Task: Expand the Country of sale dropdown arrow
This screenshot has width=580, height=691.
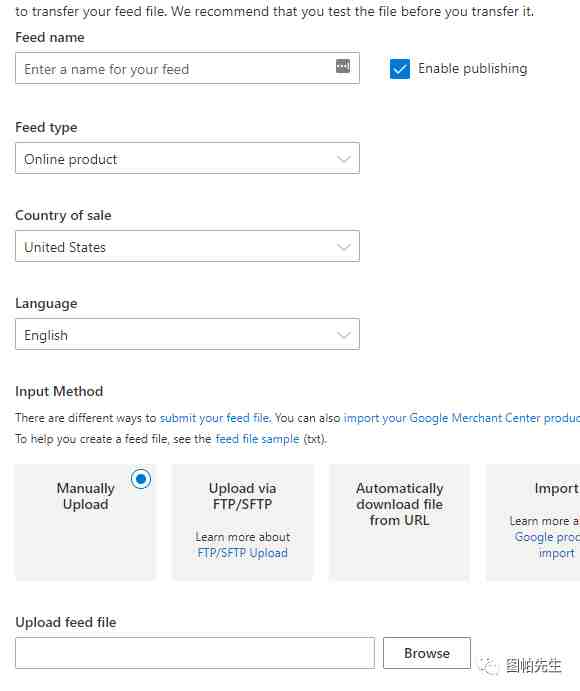Action: 344,247
